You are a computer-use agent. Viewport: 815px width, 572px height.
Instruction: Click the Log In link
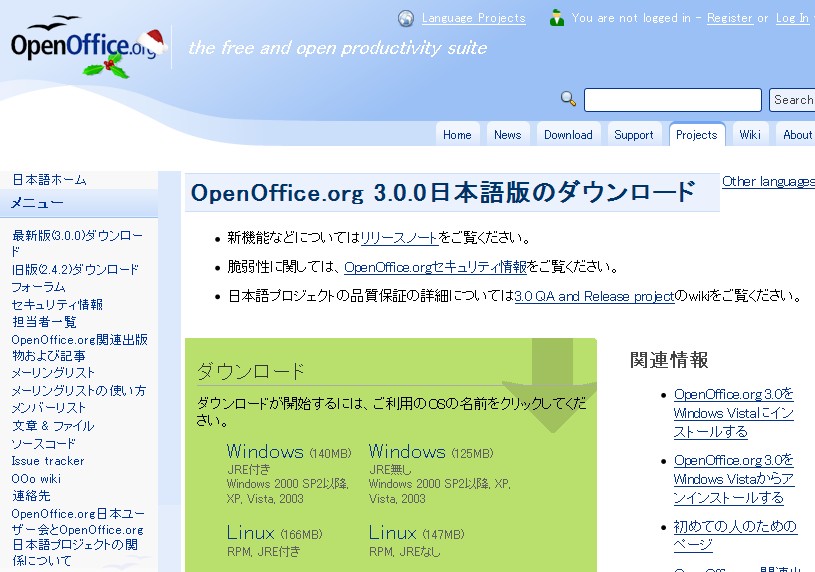click(x=792, y=18)
